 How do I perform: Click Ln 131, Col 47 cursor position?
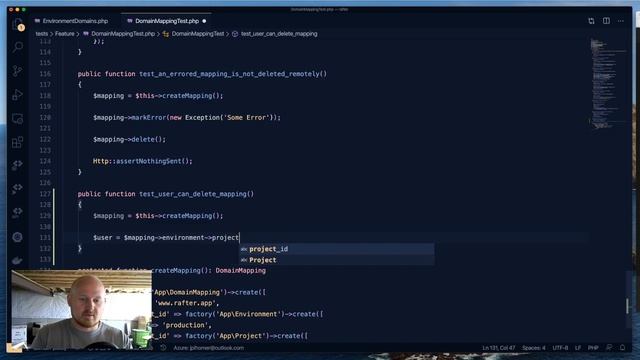tap(498, 348)
